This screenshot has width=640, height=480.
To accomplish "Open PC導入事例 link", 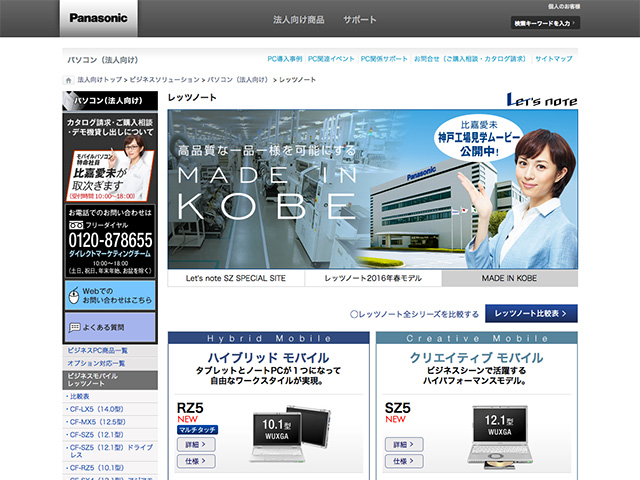I will pyautogui.click(x=284, y=59).
